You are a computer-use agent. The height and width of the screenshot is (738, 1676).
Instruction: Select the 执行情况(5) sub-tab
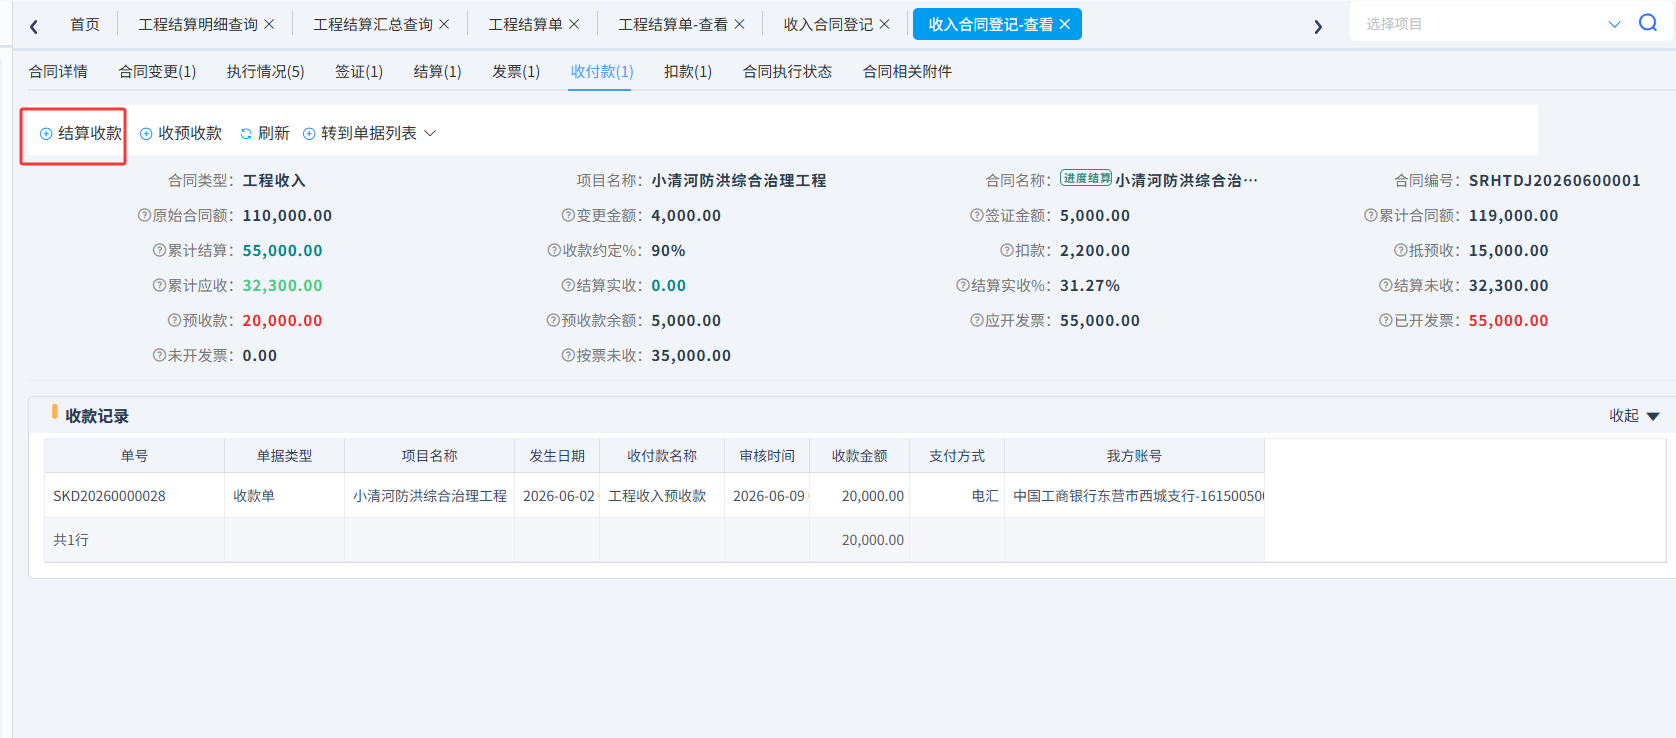(265, 71)
